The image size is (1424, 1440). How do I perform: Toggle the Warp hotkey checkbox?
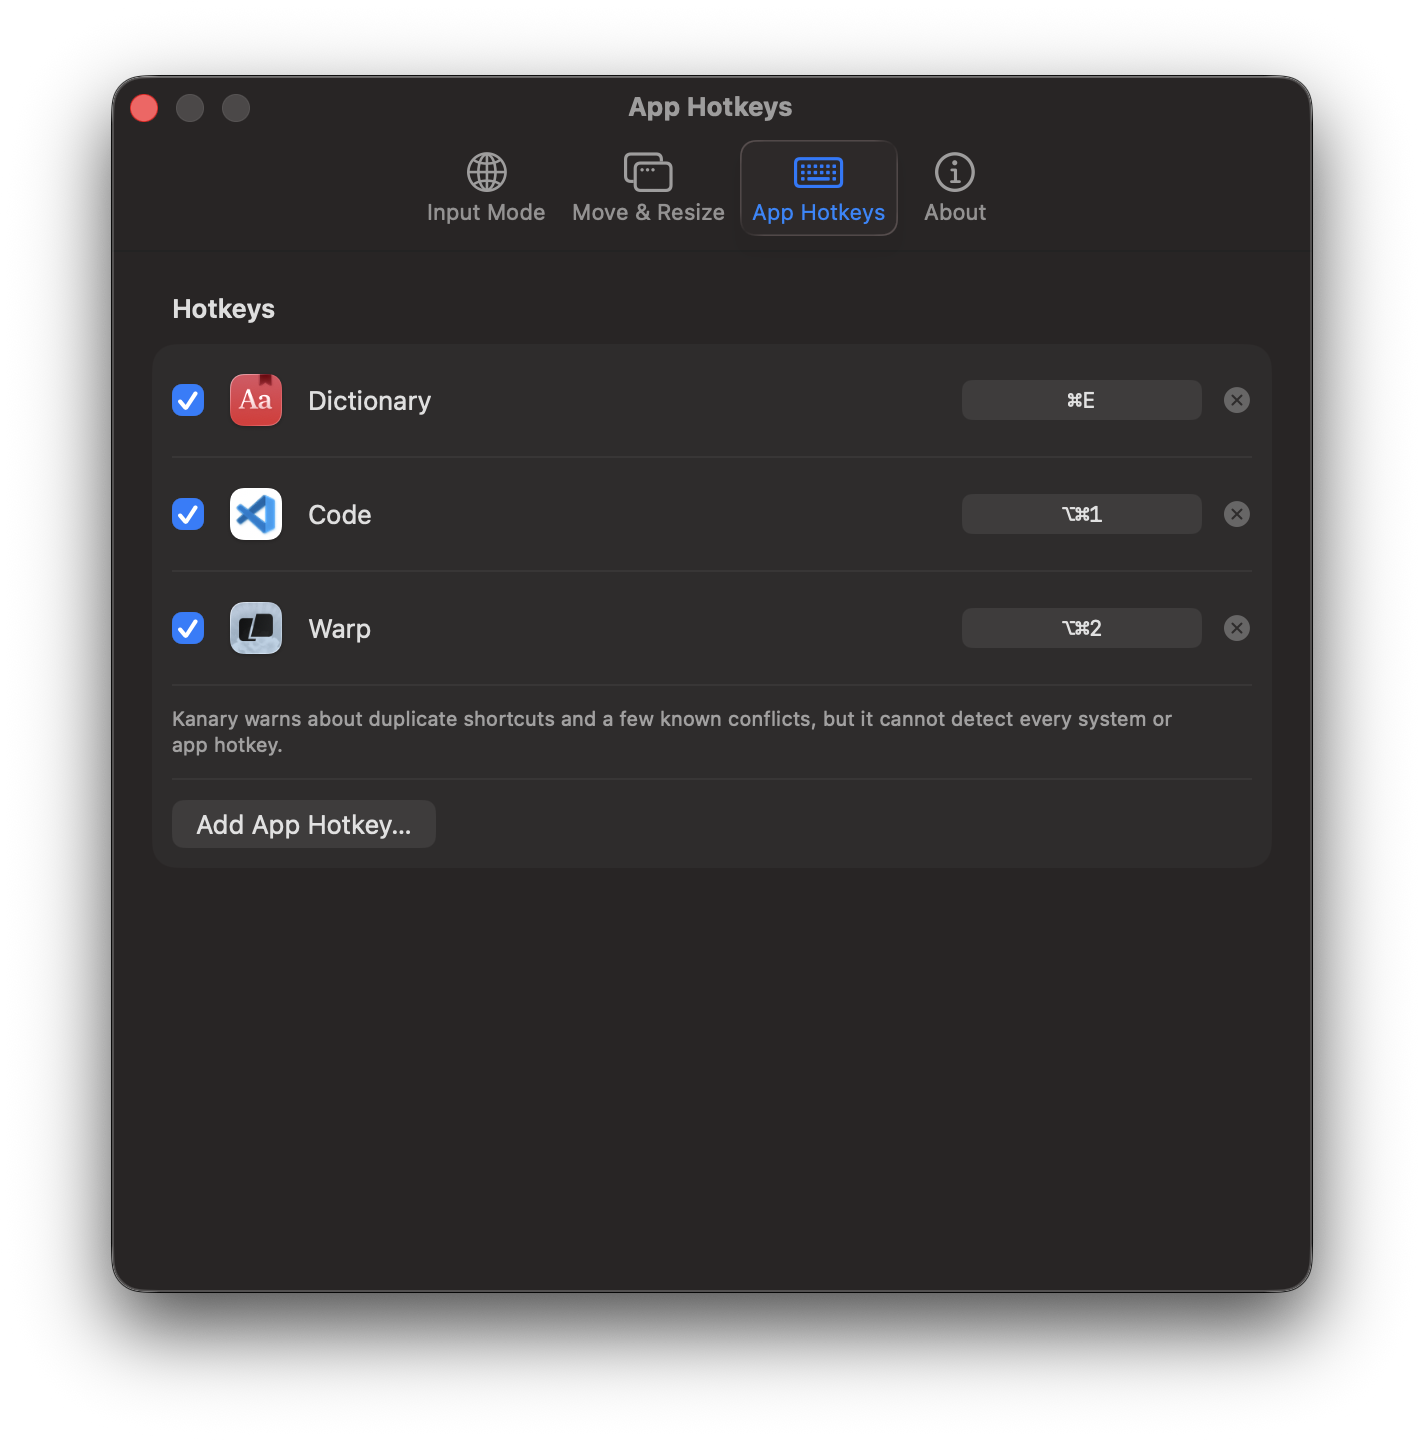(x=188, y=628)
